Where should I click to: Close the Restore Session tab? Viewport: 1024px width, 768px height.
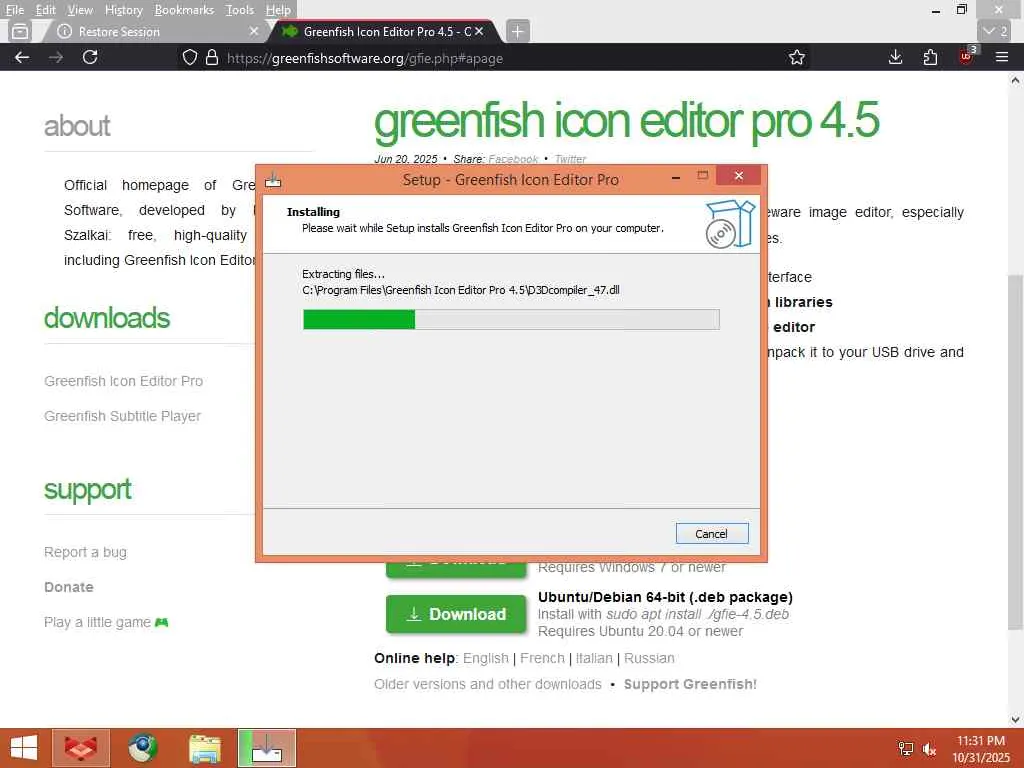point(254,31)
